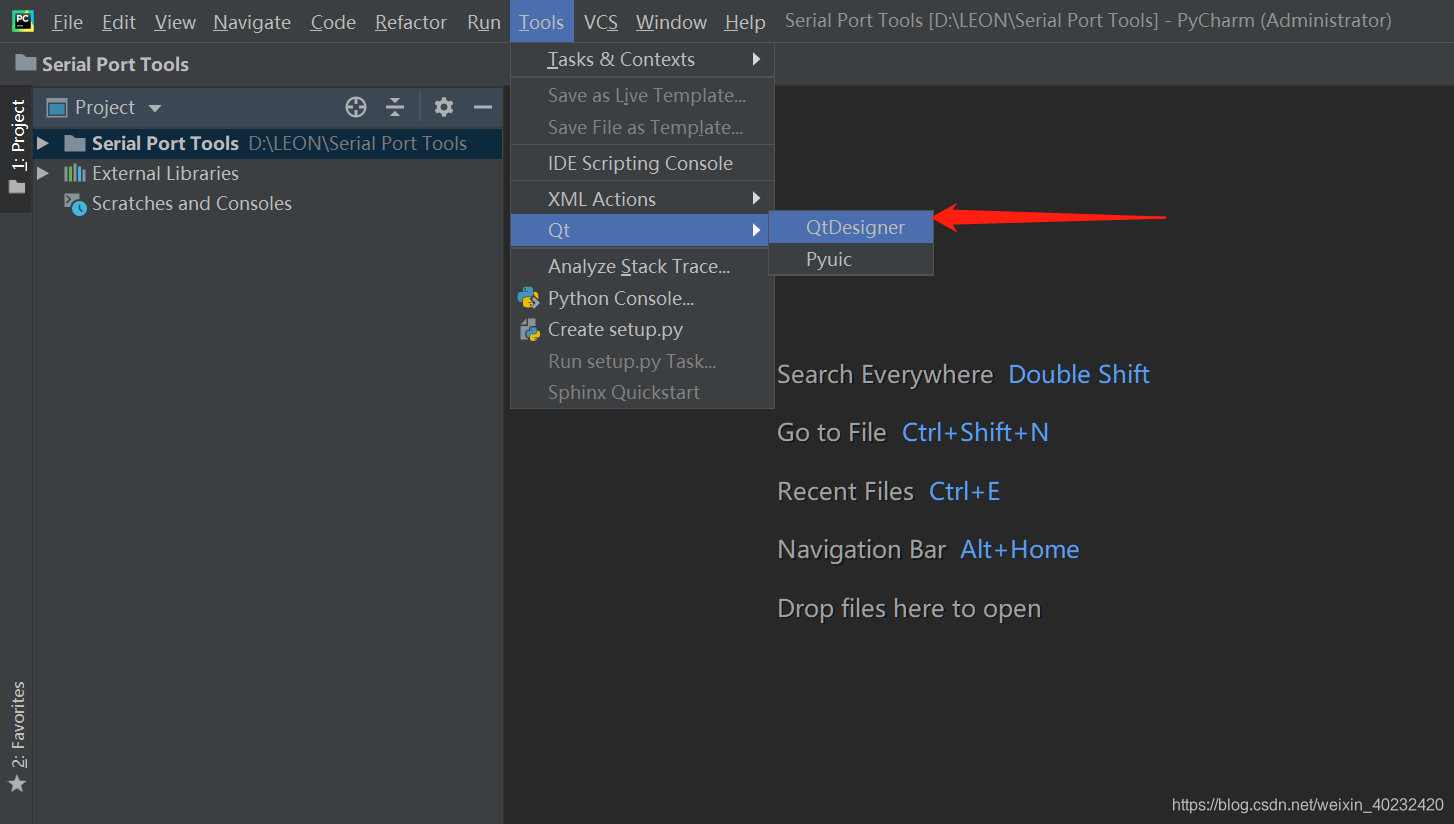This screenshot has height=824, width=1454.
Task: Click the Alt+Home shortcut text
Action: click(1020, 549)
